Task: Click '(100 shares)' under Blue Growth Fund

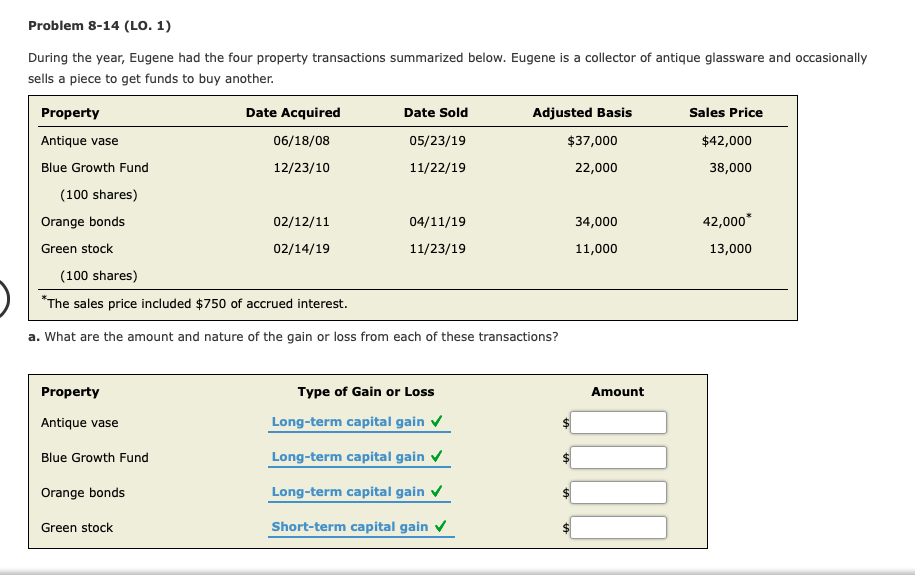Action: click(x=99, y=194)
